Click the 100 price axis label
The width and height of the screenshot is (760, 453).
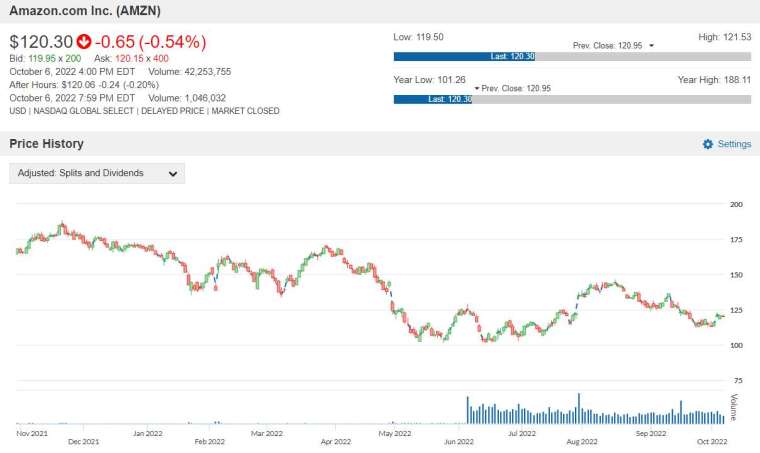pos(736,345)
